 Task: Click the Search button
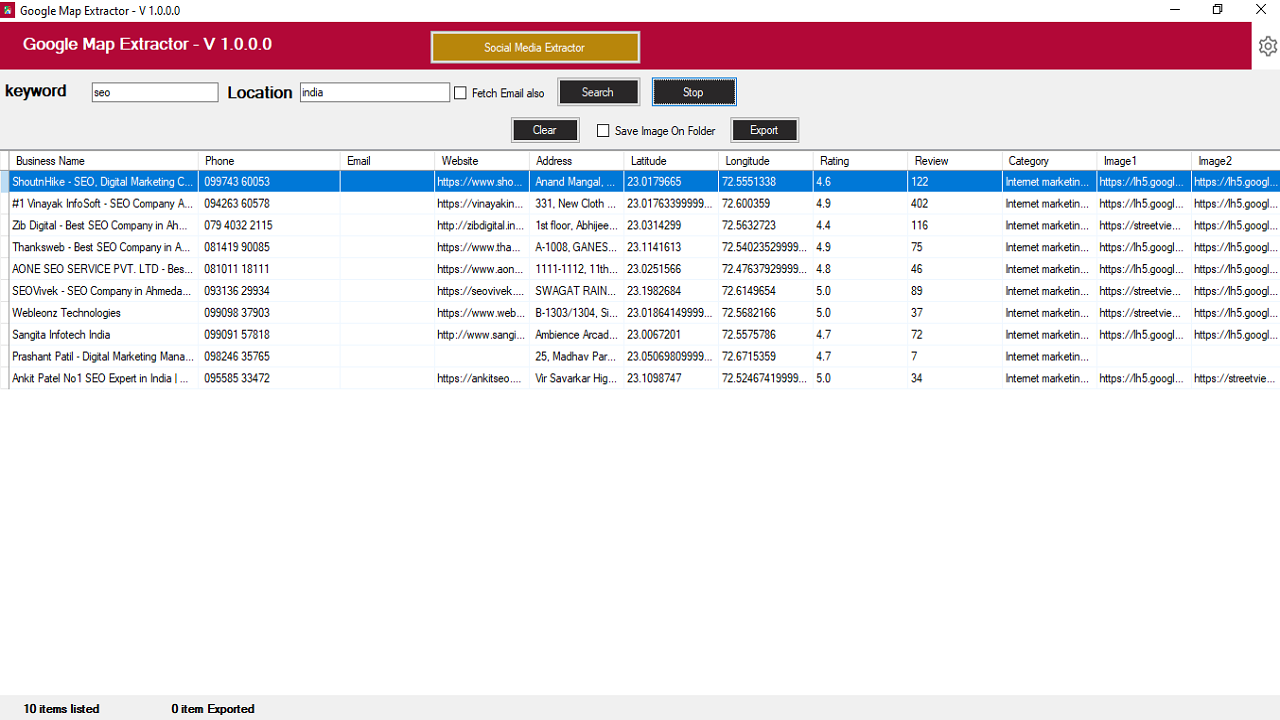[x=598, y=91]
